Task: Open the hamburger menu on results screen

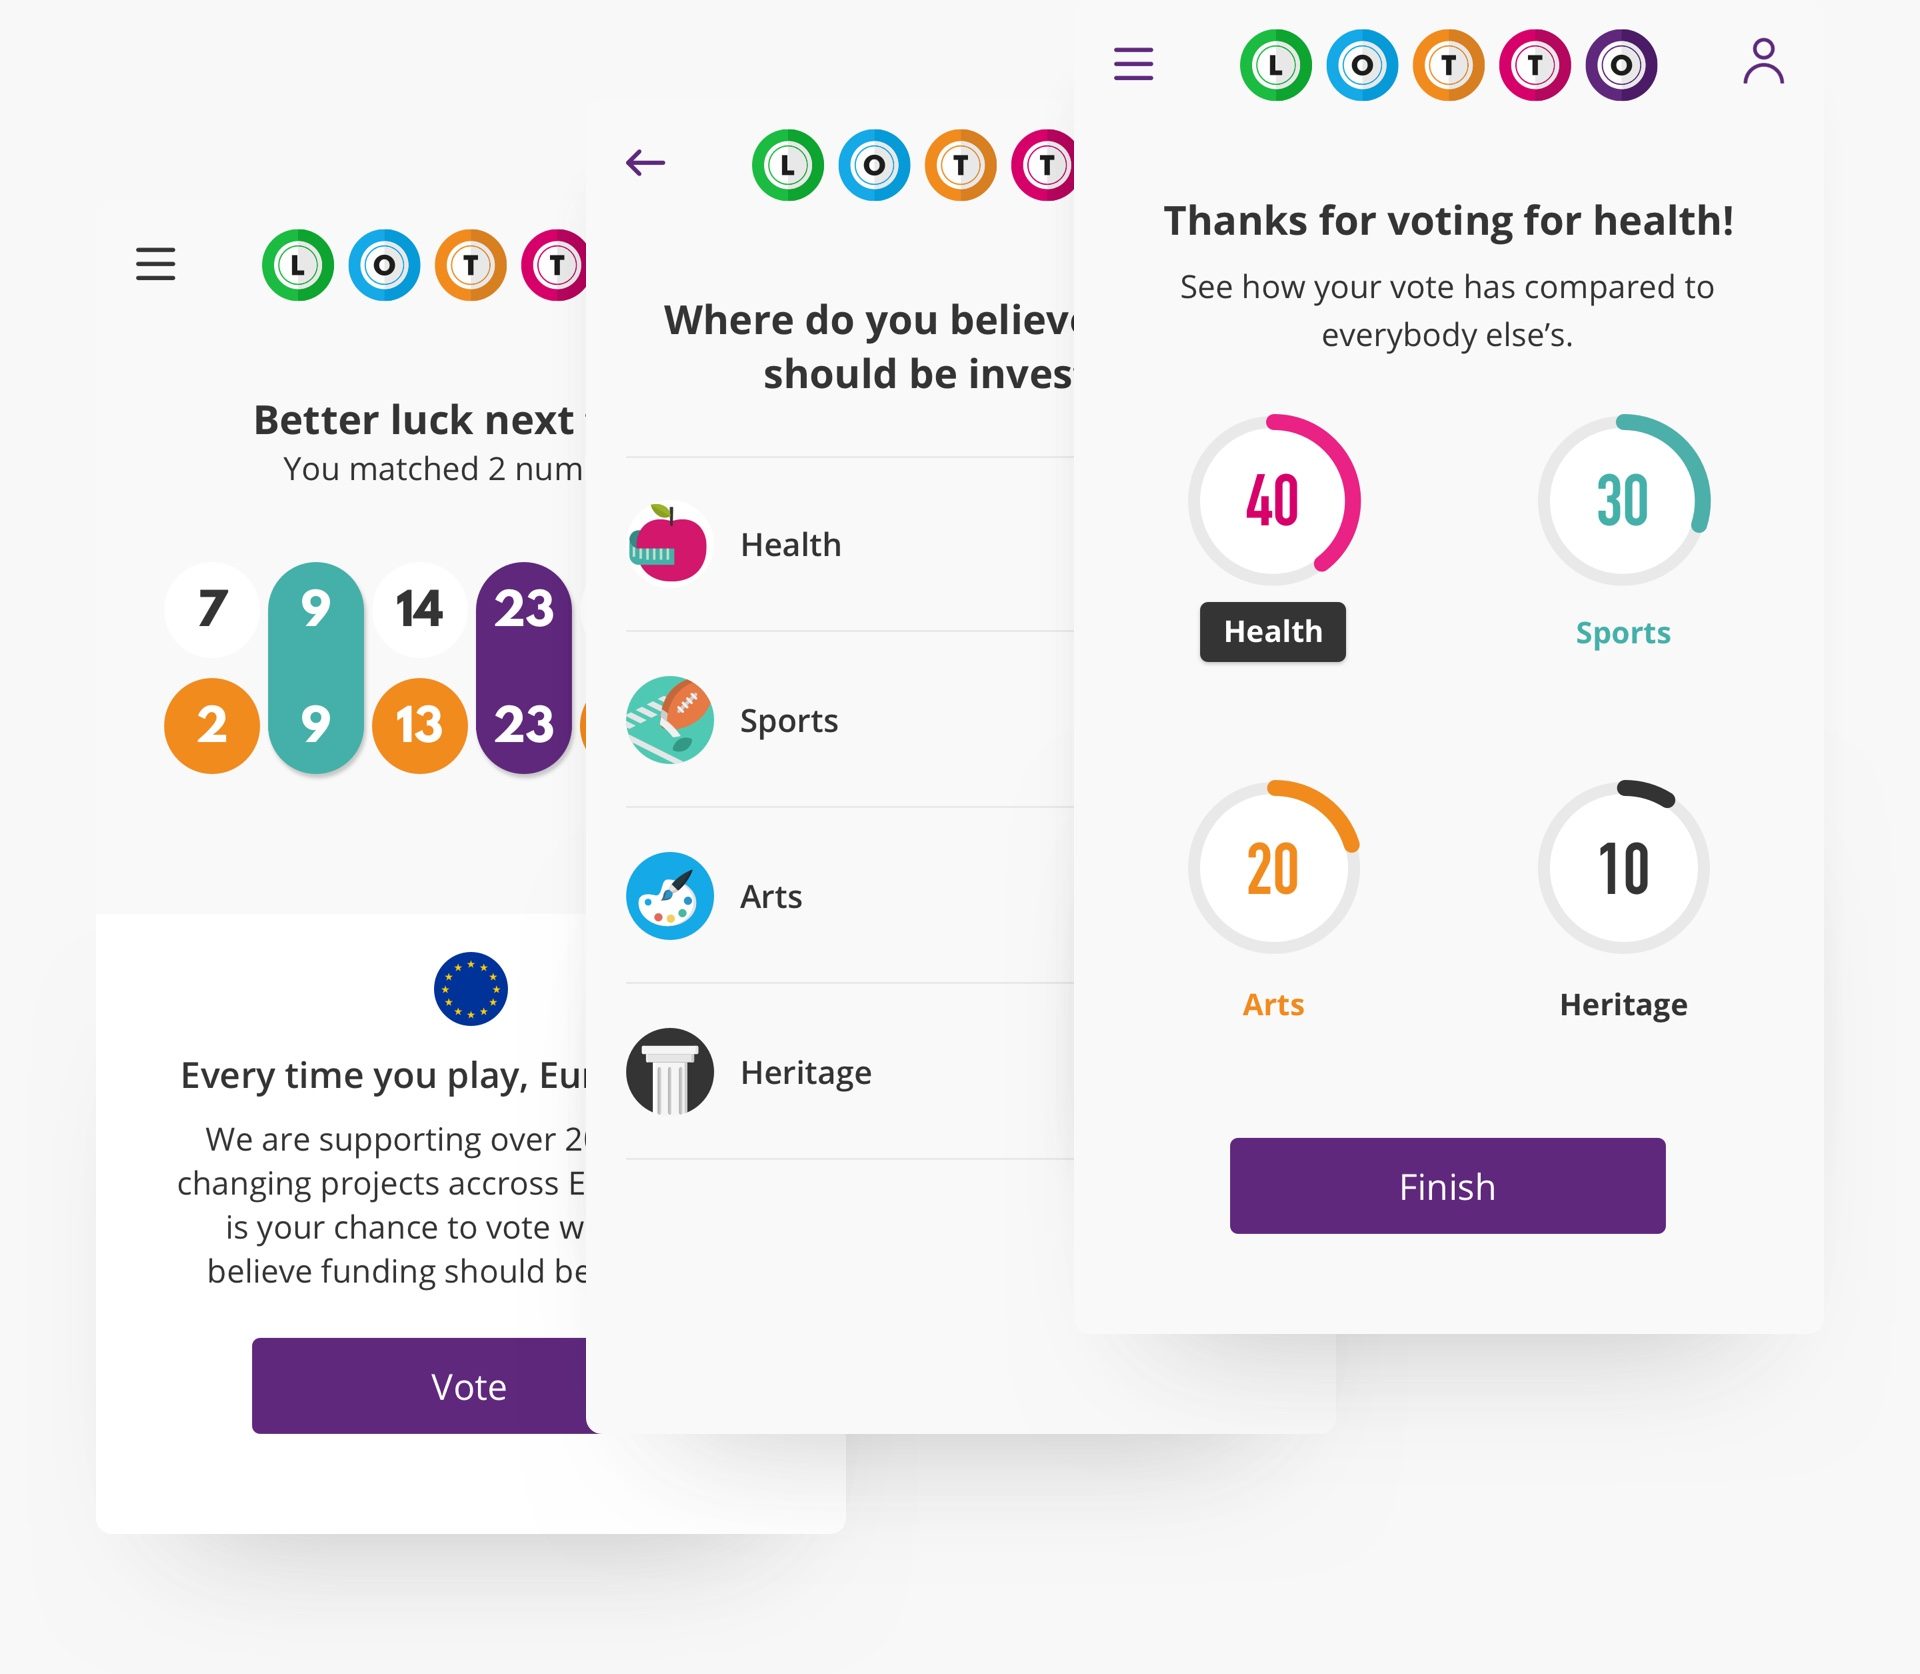Action: (1138, 64)
